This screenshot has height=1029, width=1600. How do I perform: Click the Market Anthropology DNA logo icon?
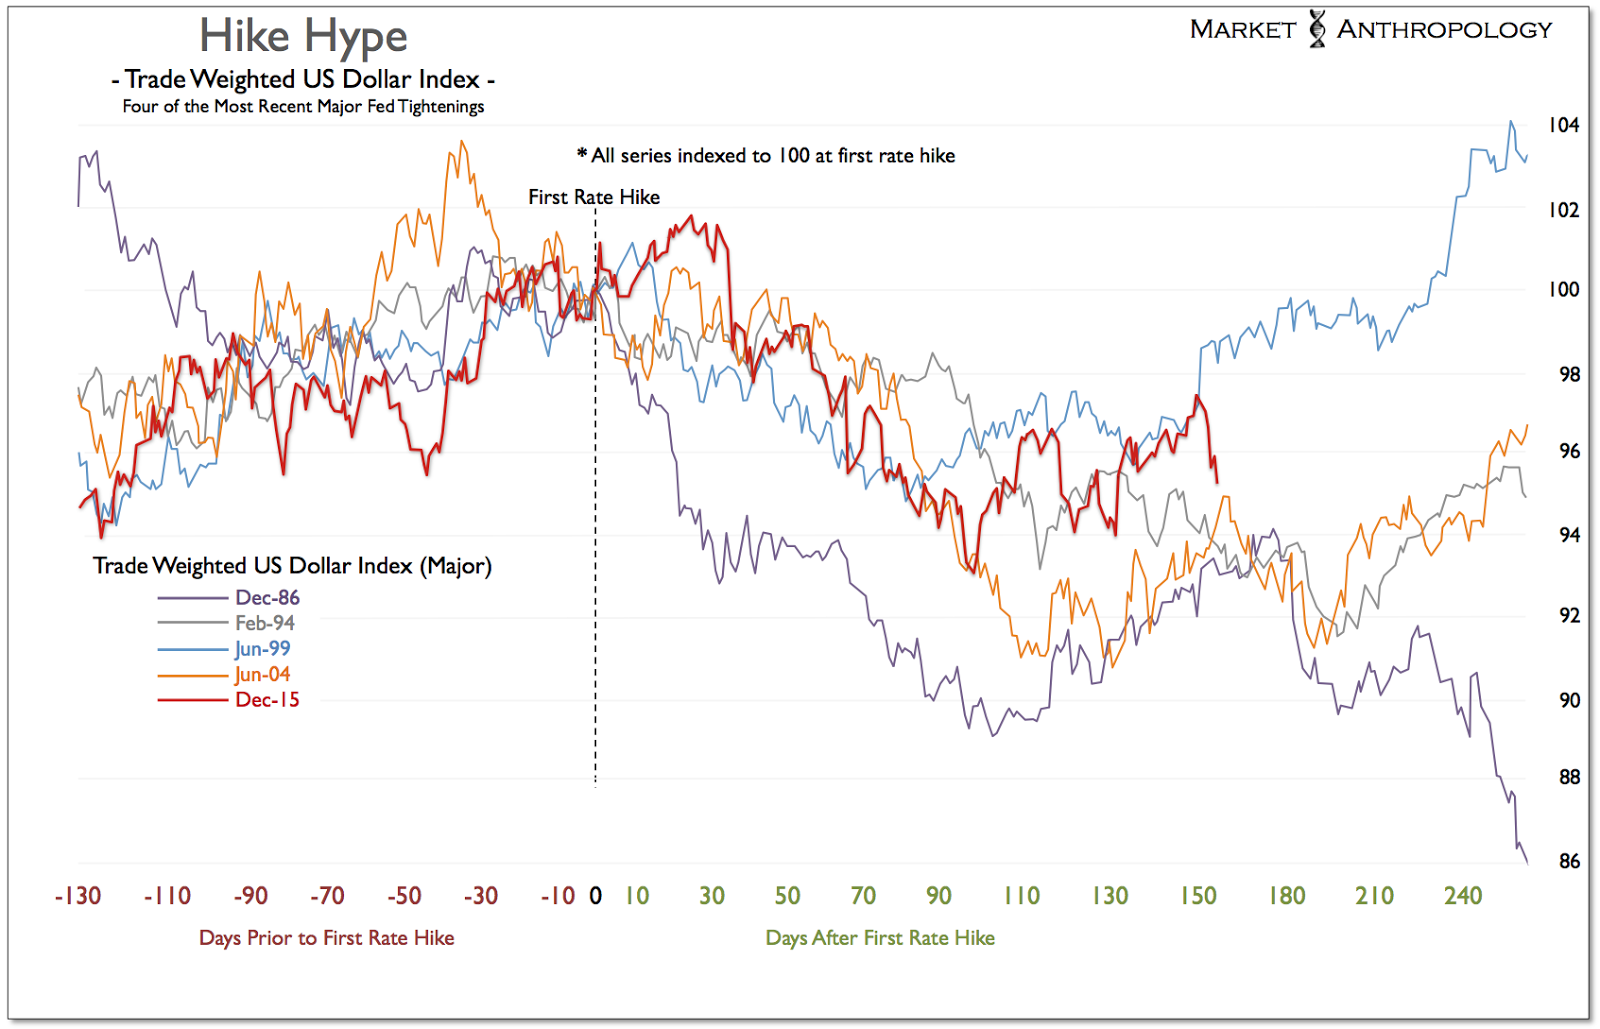[x=1317, y=29]
